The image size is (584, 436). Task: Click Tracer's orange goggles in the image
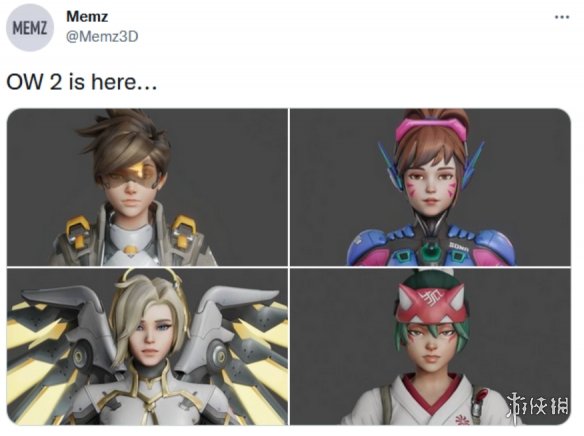point(130,174)
